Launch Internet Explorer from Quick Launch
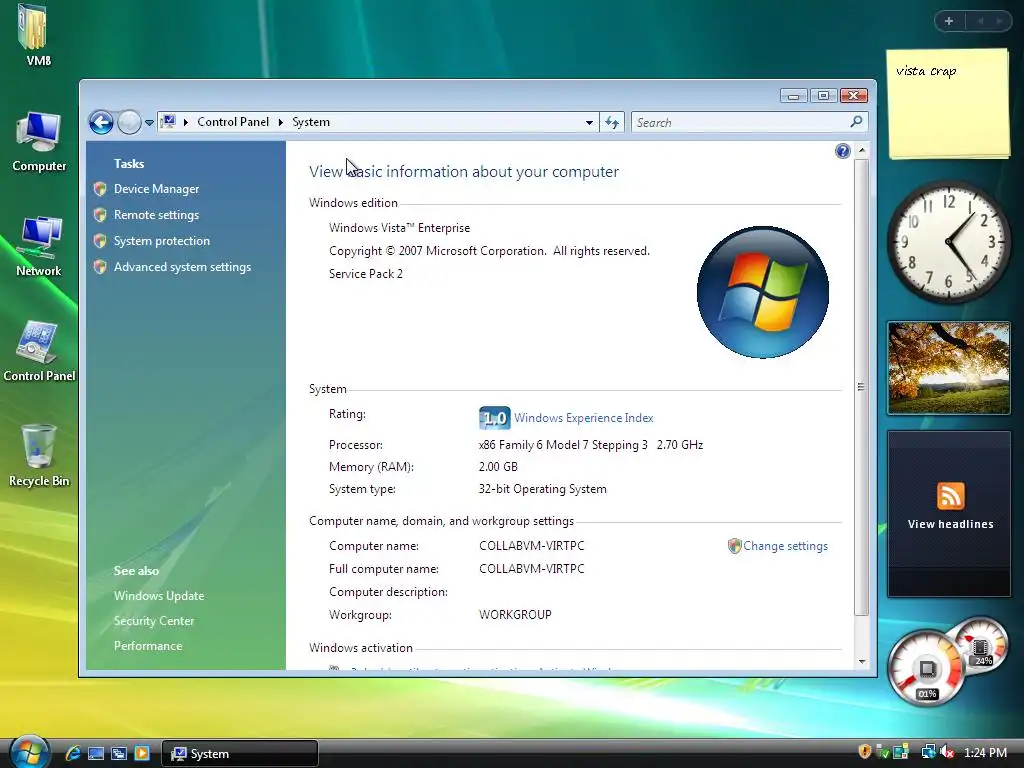1024x768 pixels. tap(72, 753)
